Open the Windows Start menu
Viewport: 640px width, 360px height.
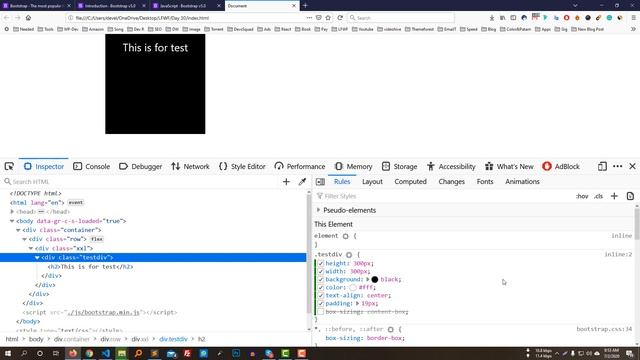click(x=8, y=353)
